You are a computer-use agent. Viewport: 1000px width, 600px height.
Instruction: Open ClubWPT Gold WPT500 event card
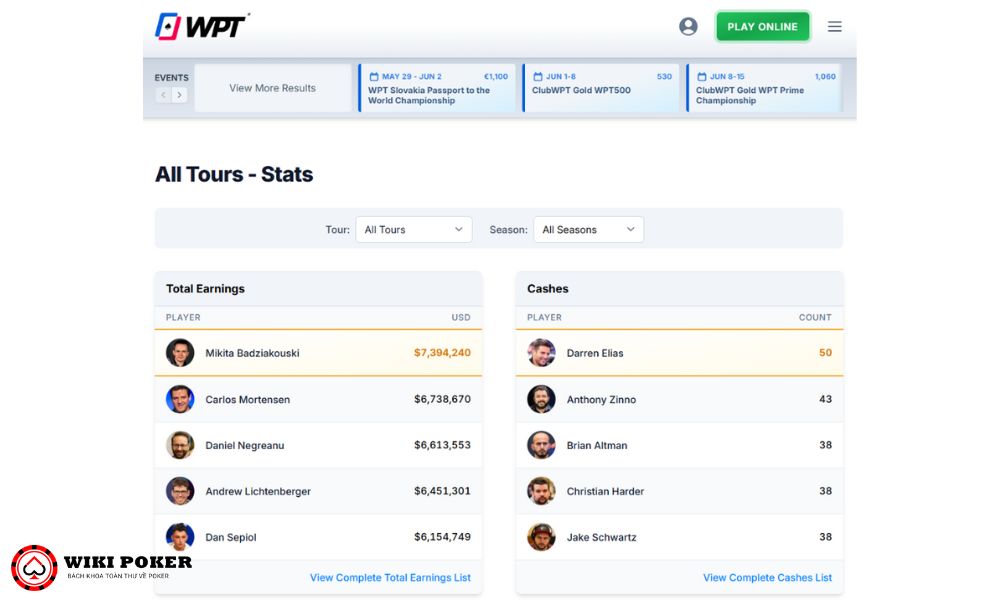point(601,88)
